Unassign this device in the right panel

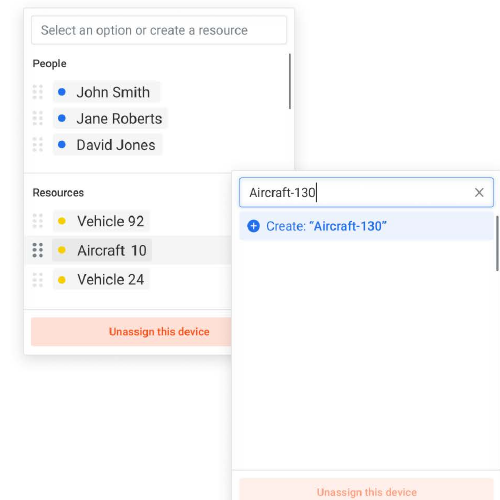coord(366,489)
